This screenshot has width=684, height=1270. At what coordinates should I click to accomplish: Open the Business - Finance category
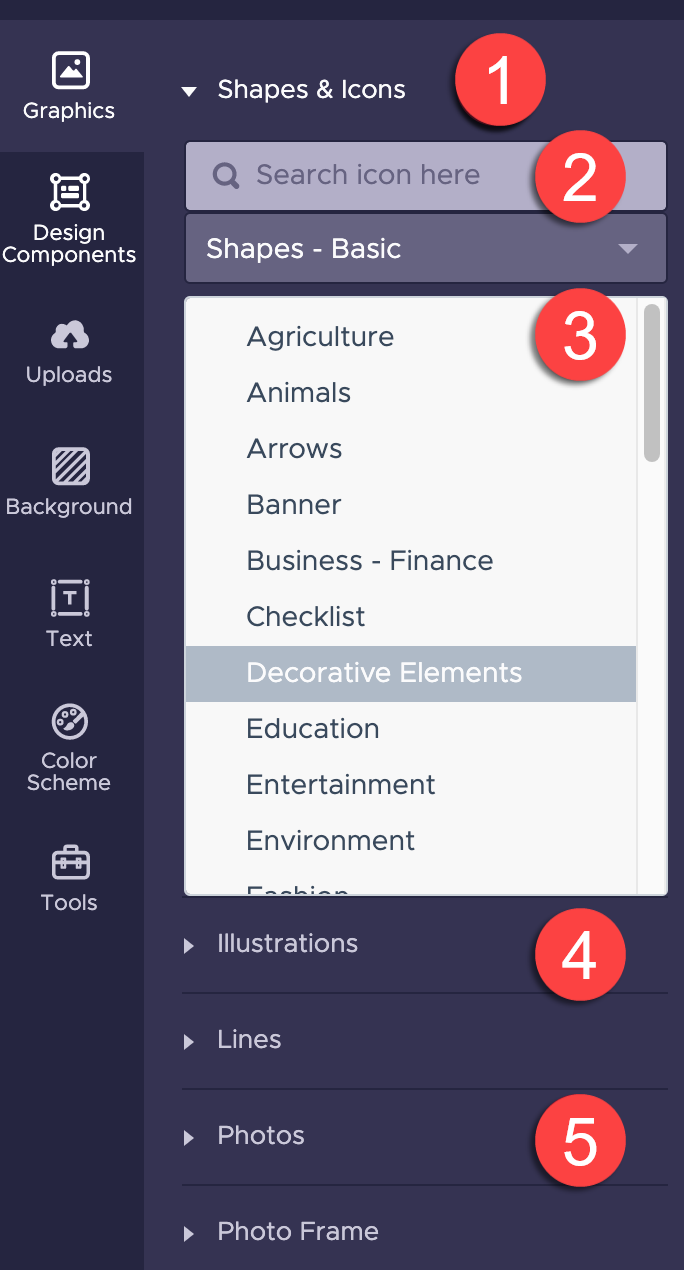[369, 560]
